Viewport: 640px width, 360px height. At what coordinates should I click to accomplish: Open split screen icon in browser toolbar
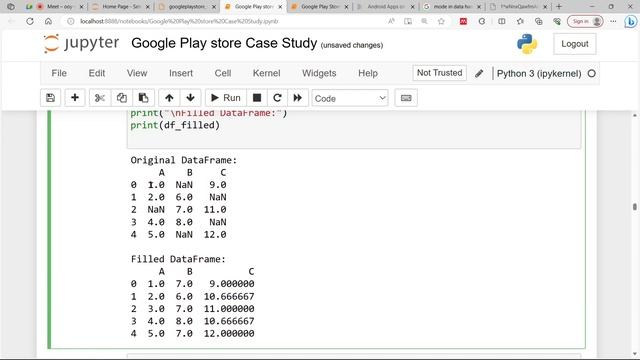click(502, 21)
